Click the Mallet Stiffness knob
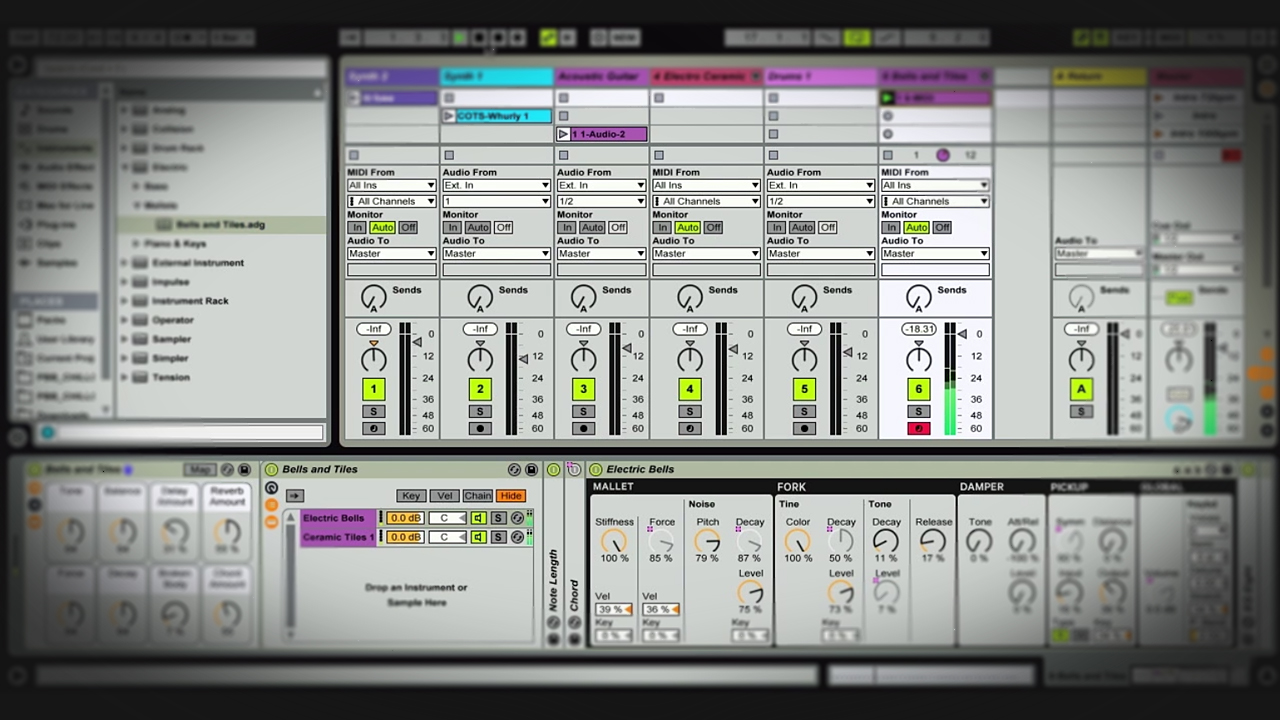1280x720 pixels. click(x=613, y=541)
